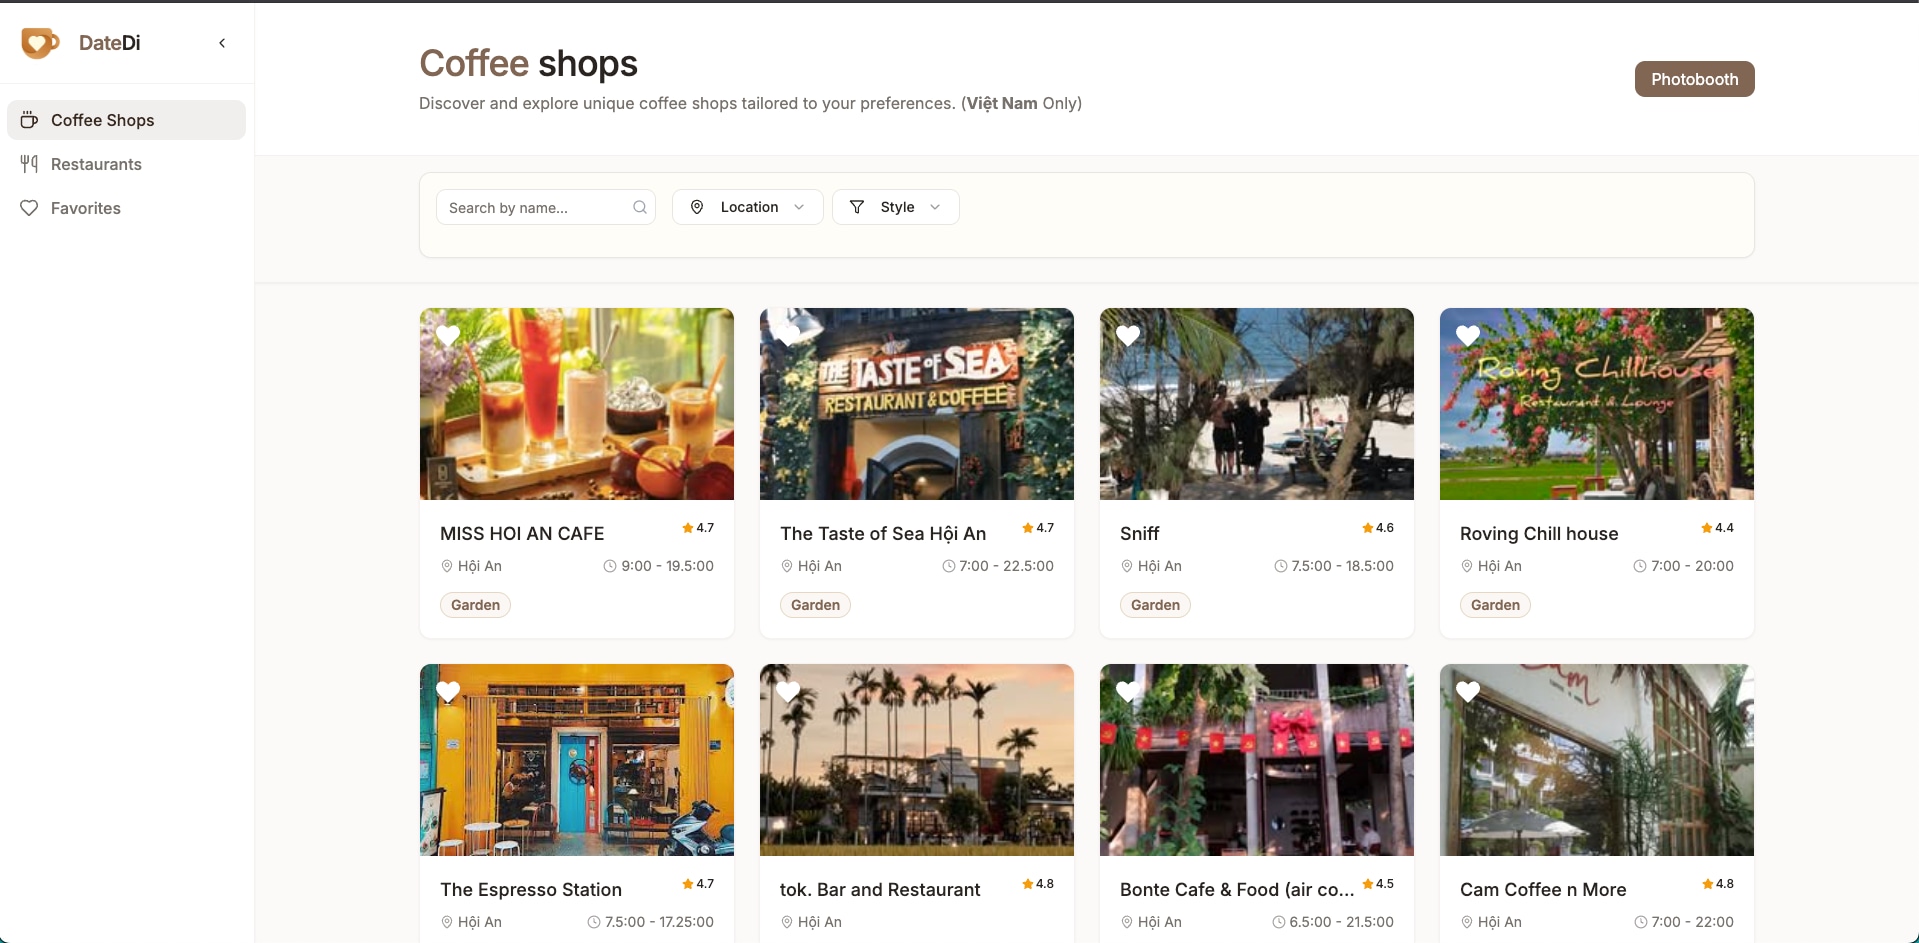This screenshot has height=943, width=1919.
Task: Favorite The Espresso Station with heart
Action: click(448, 692)
